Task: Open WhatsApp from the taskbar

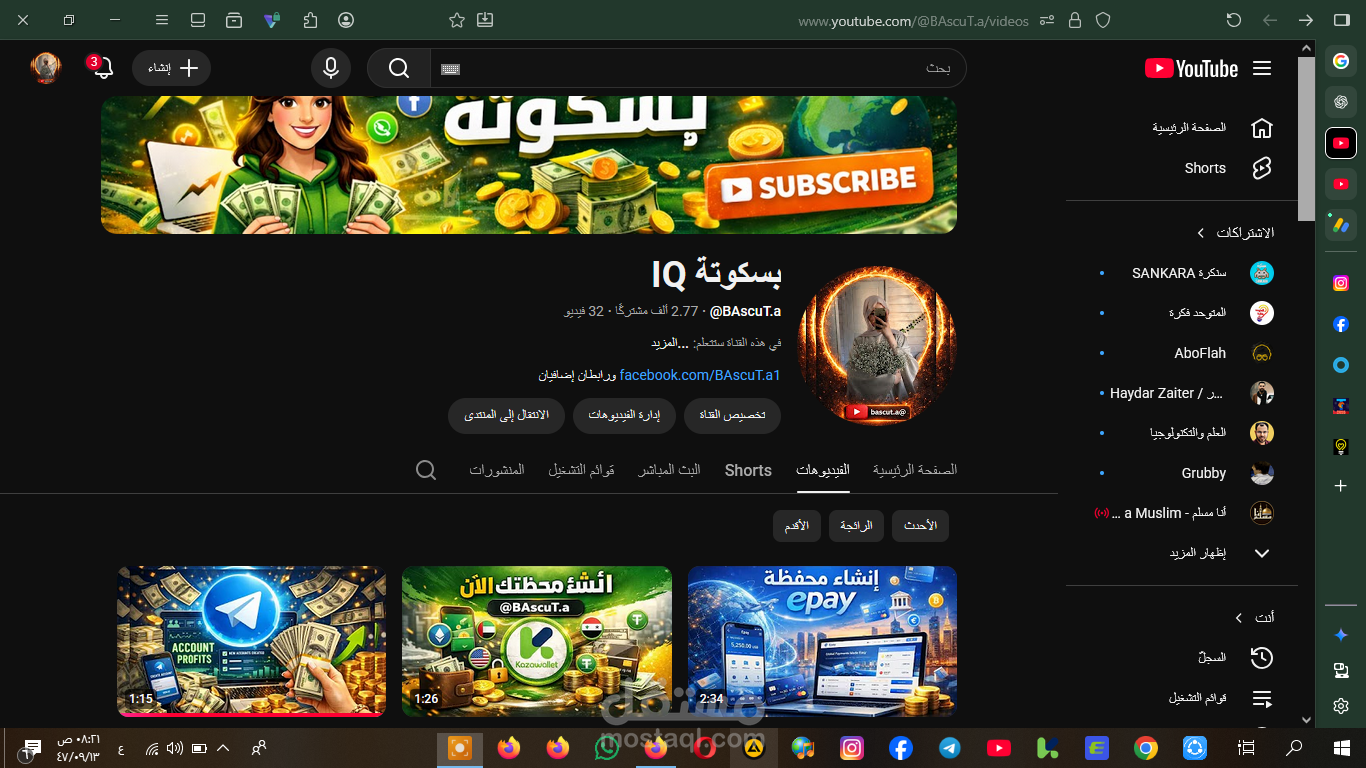Action: pos(607,747)
